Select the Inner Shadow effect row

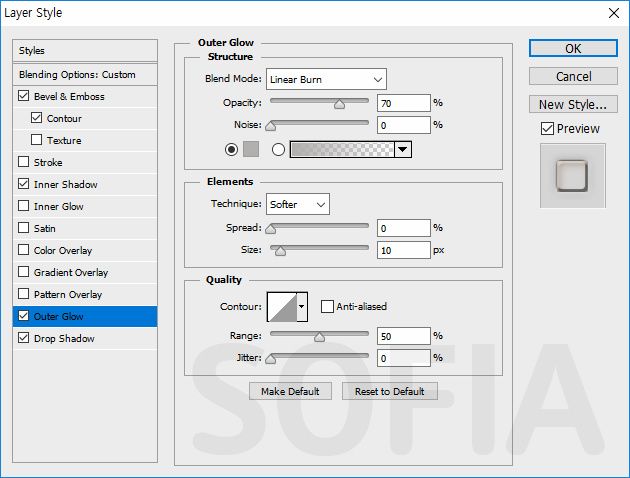coord(85,184)
